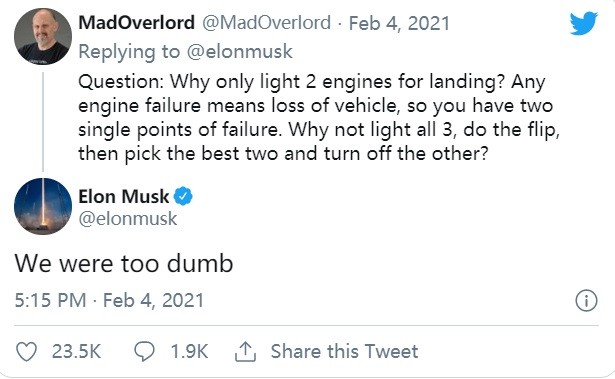Click the 1.9K replies count

[x=189, y=351]
